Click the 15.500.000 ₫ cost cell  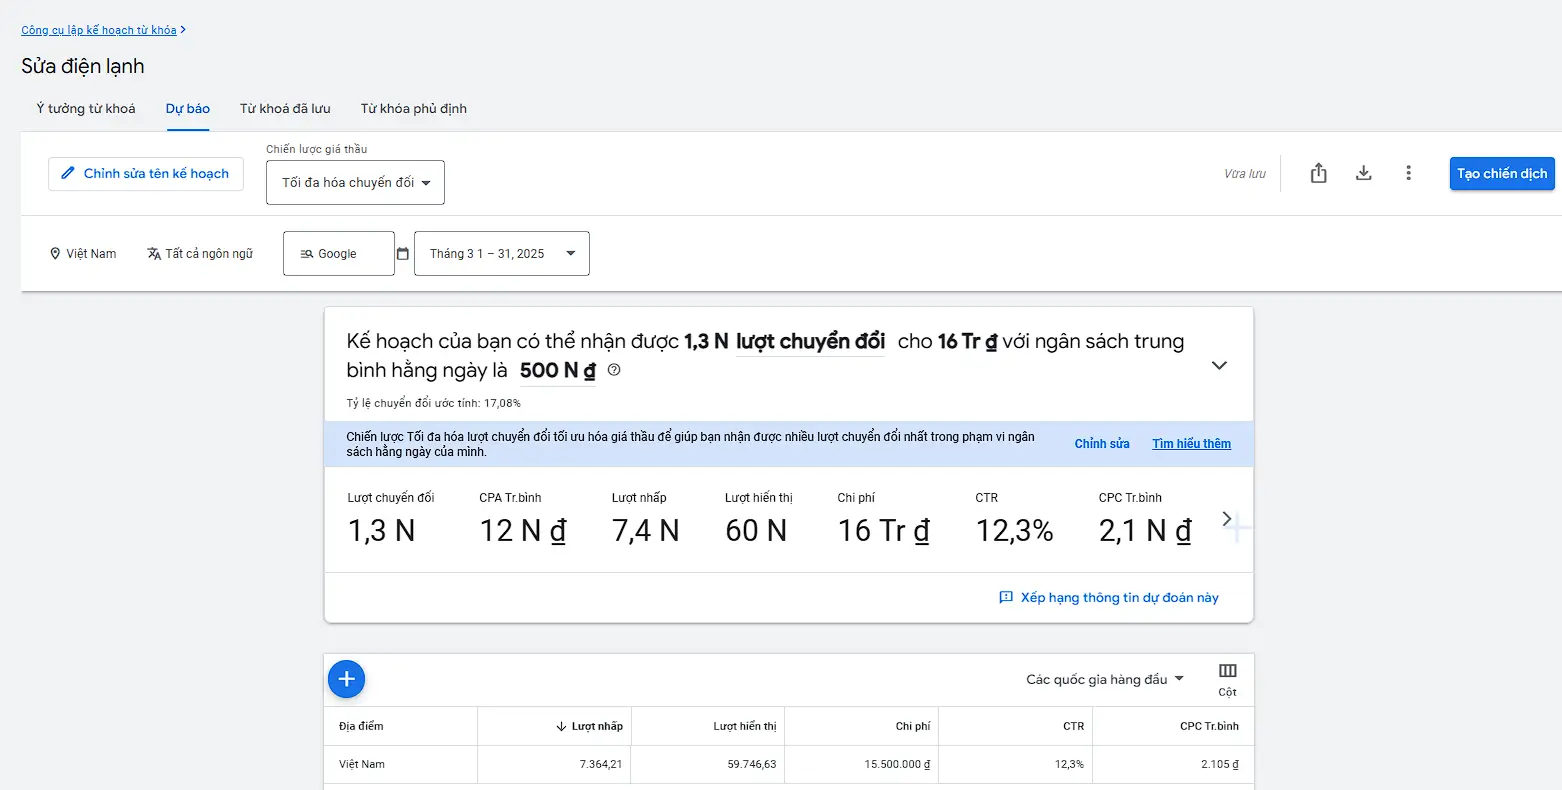[897, 765]
